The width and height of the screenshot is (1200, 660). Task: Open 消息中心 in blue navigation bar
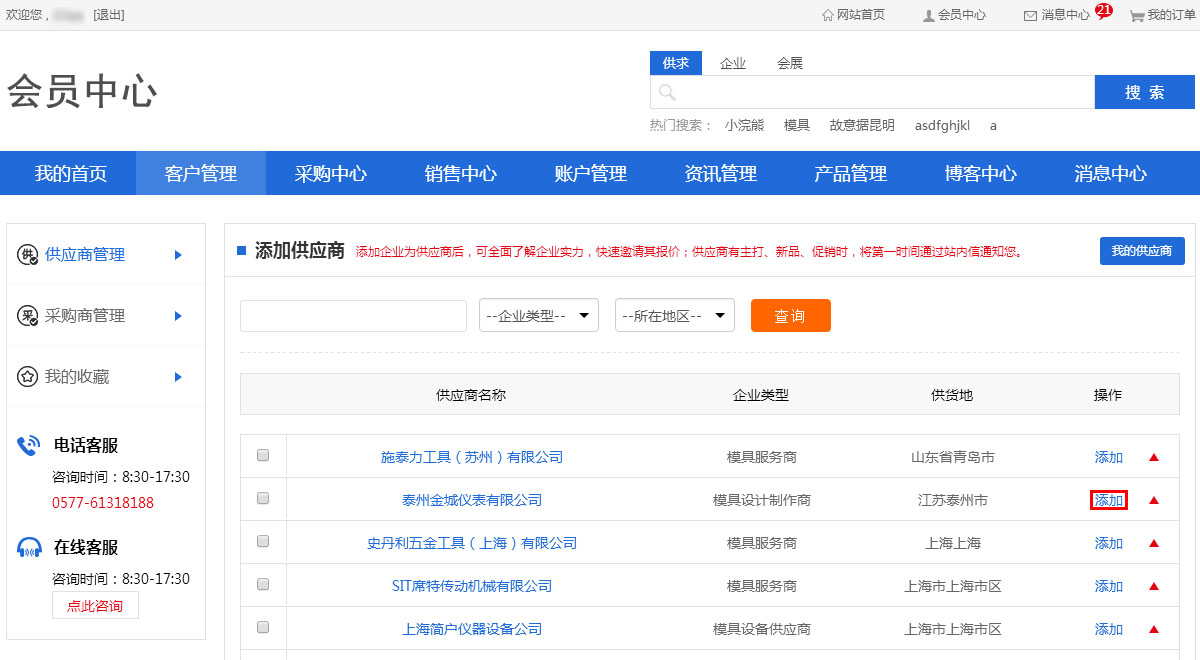[1111, 173]
